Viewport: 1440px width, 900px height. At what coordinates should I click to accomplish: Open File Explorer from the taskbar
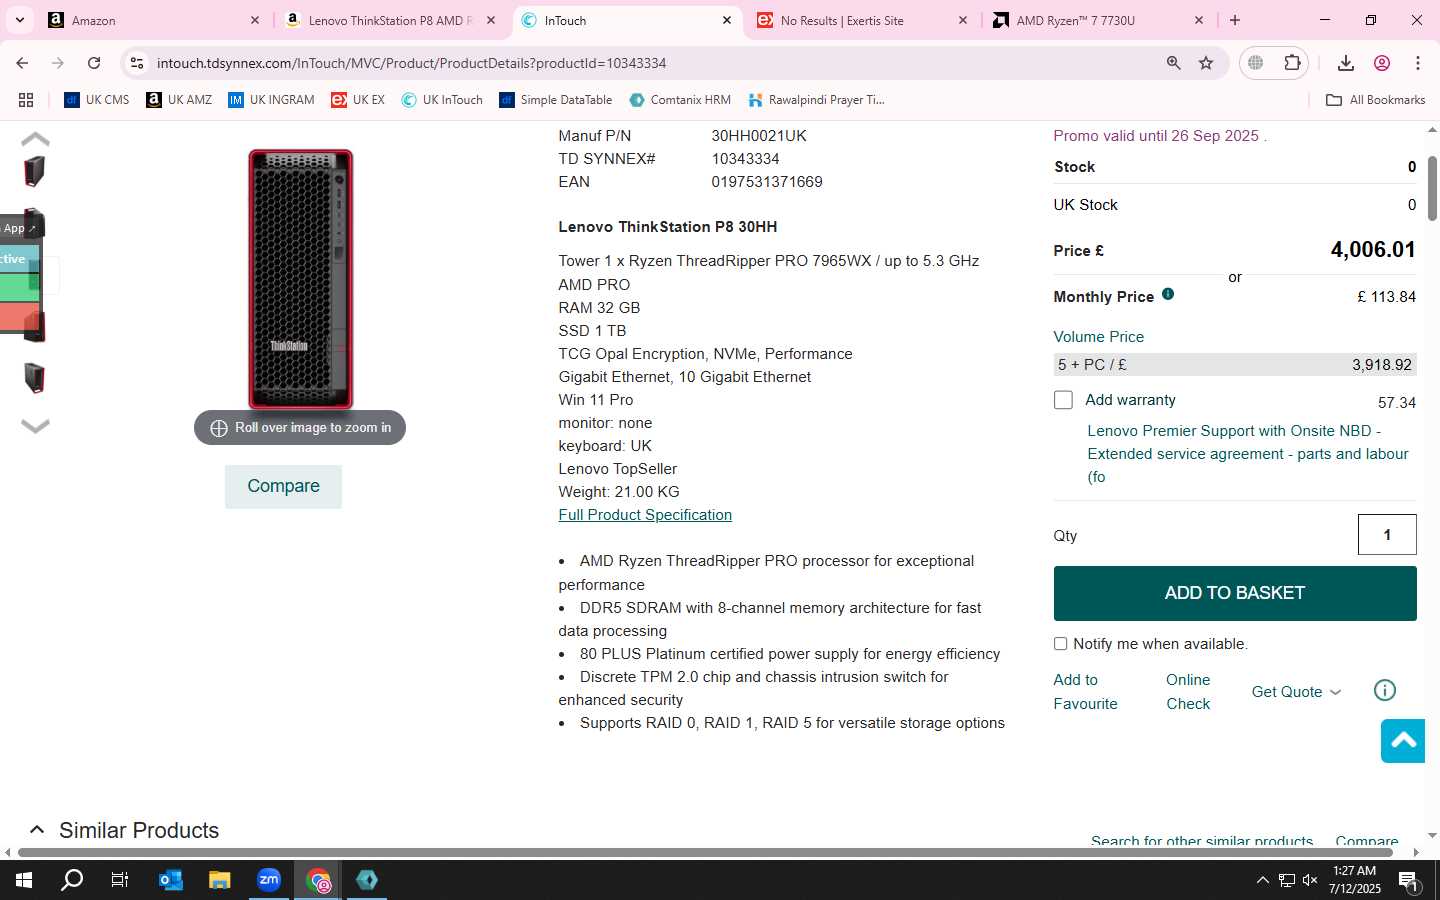[219, 880]
